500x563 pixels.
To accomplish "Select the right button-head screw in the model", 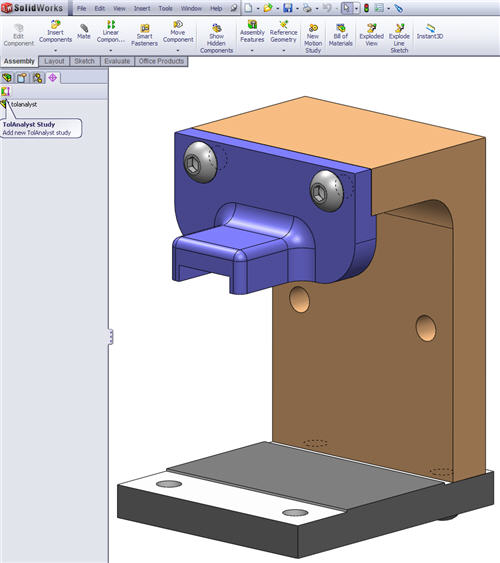I will (x=326, y=191).
